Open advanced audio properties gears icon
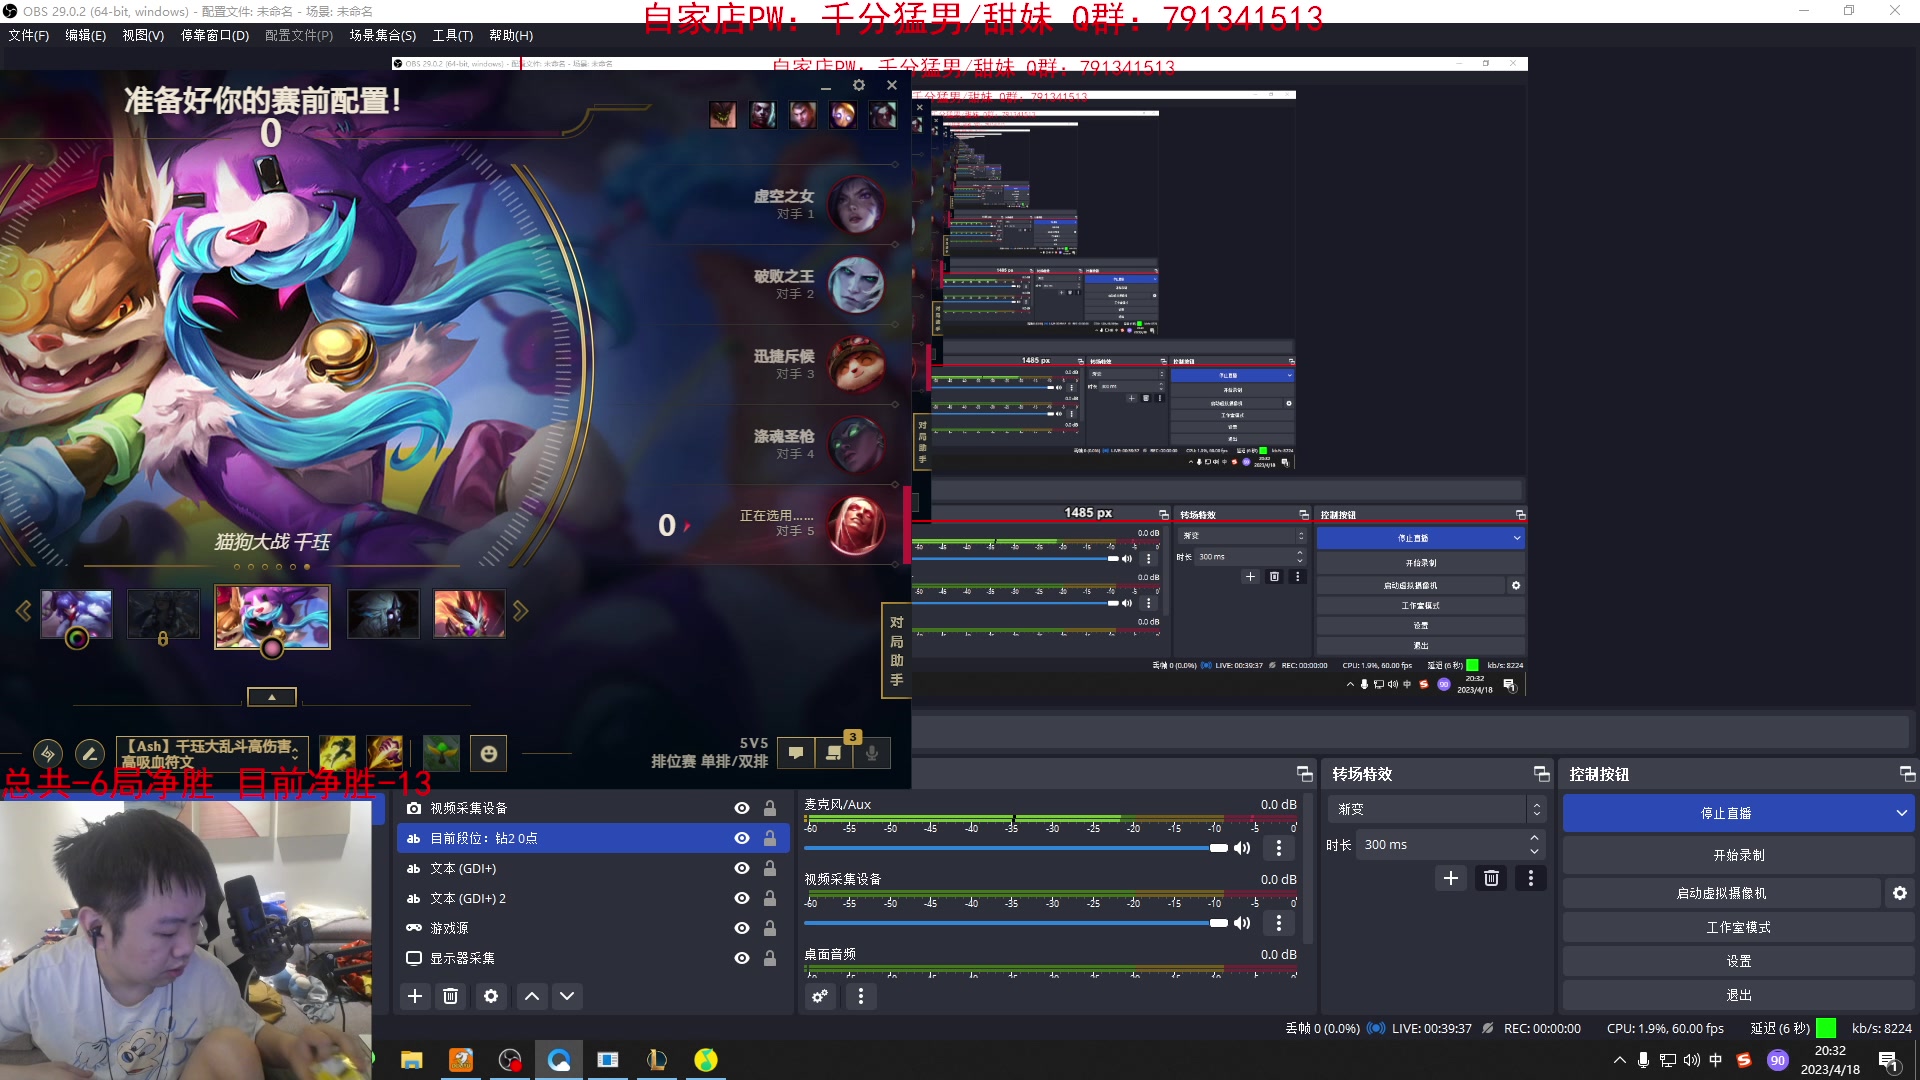This screenshot has width=1920, height=1080. [x=820, y=996]
